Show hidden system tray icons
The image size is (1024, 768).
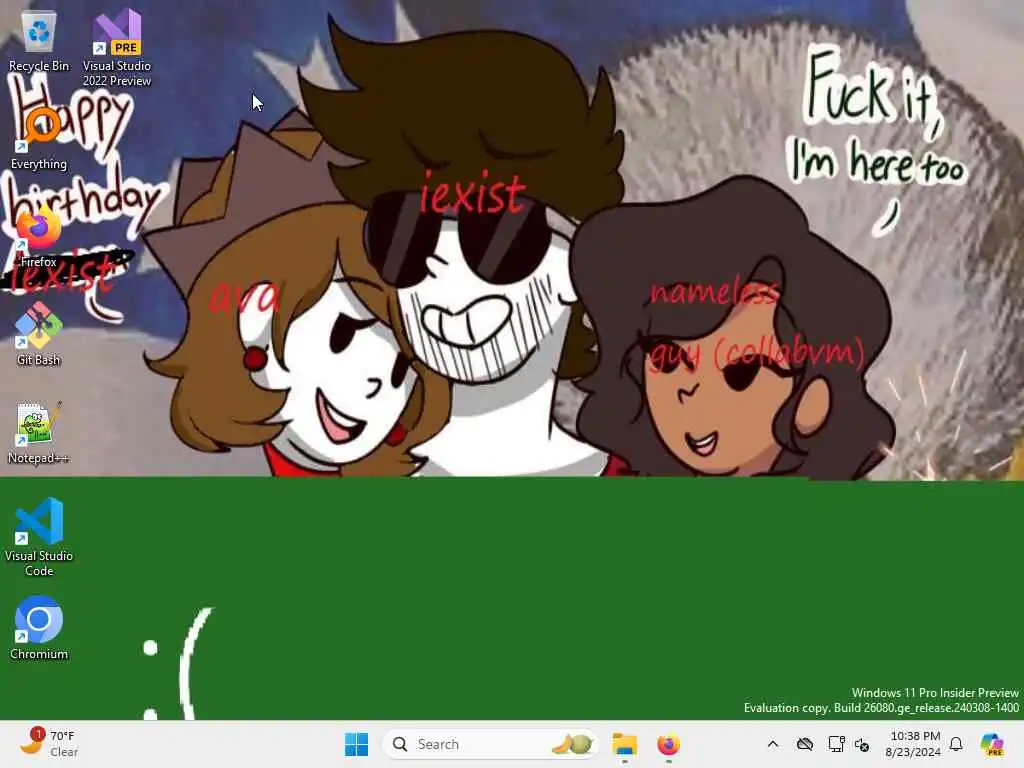[773, 744]
